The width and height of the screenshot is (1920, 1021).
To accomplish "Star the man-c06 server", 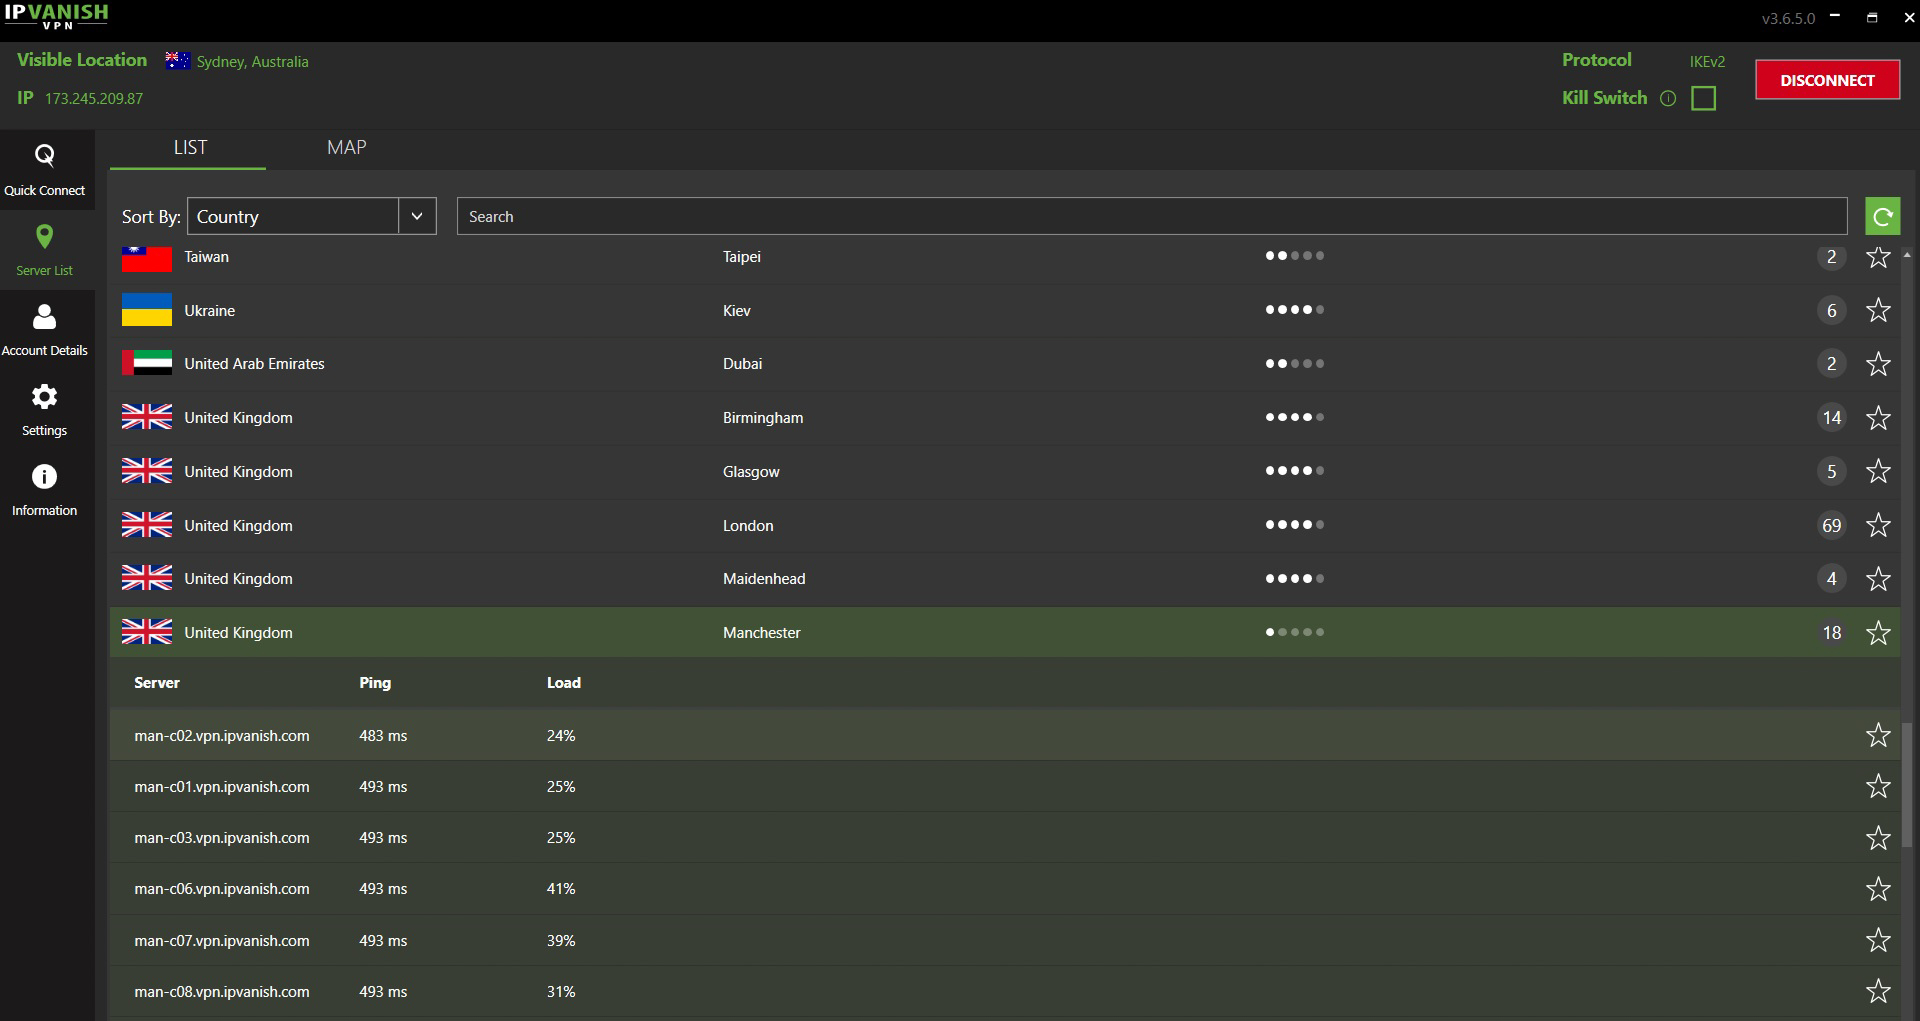I will tap(1878, 889).
